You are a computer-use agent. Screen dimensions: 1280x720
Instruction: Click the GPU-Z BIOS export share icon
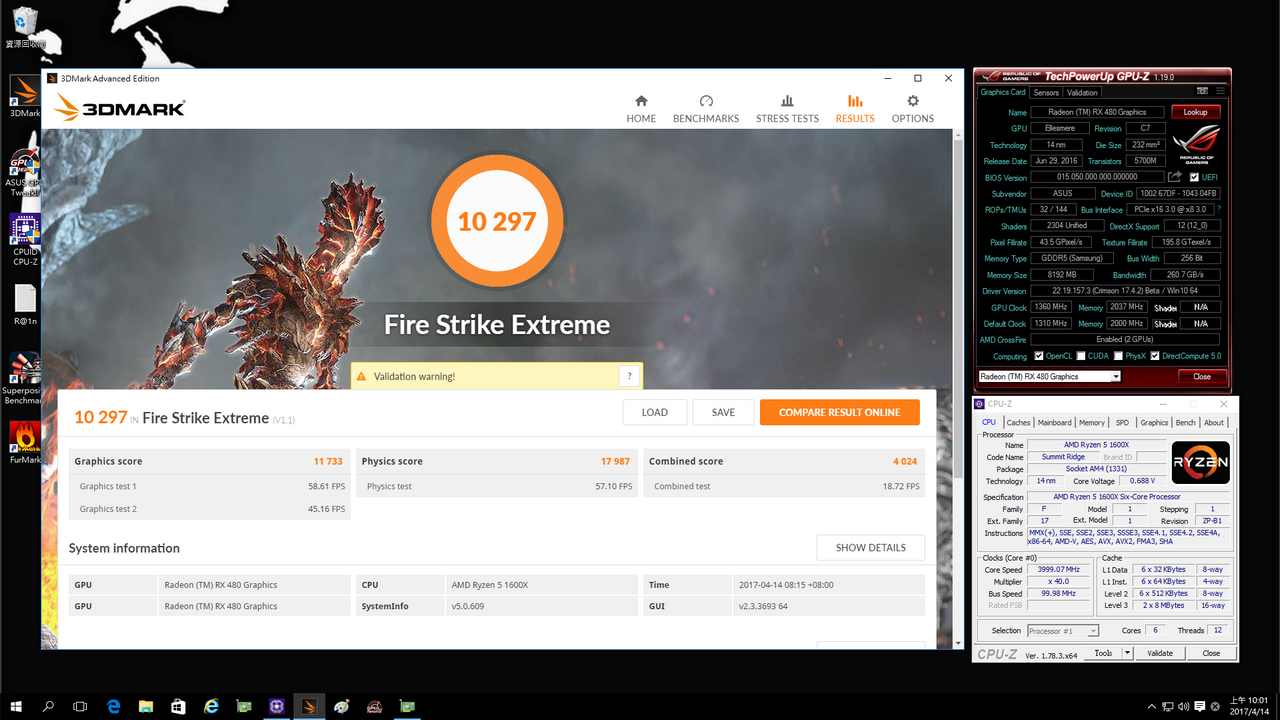tap(1175, 177)
